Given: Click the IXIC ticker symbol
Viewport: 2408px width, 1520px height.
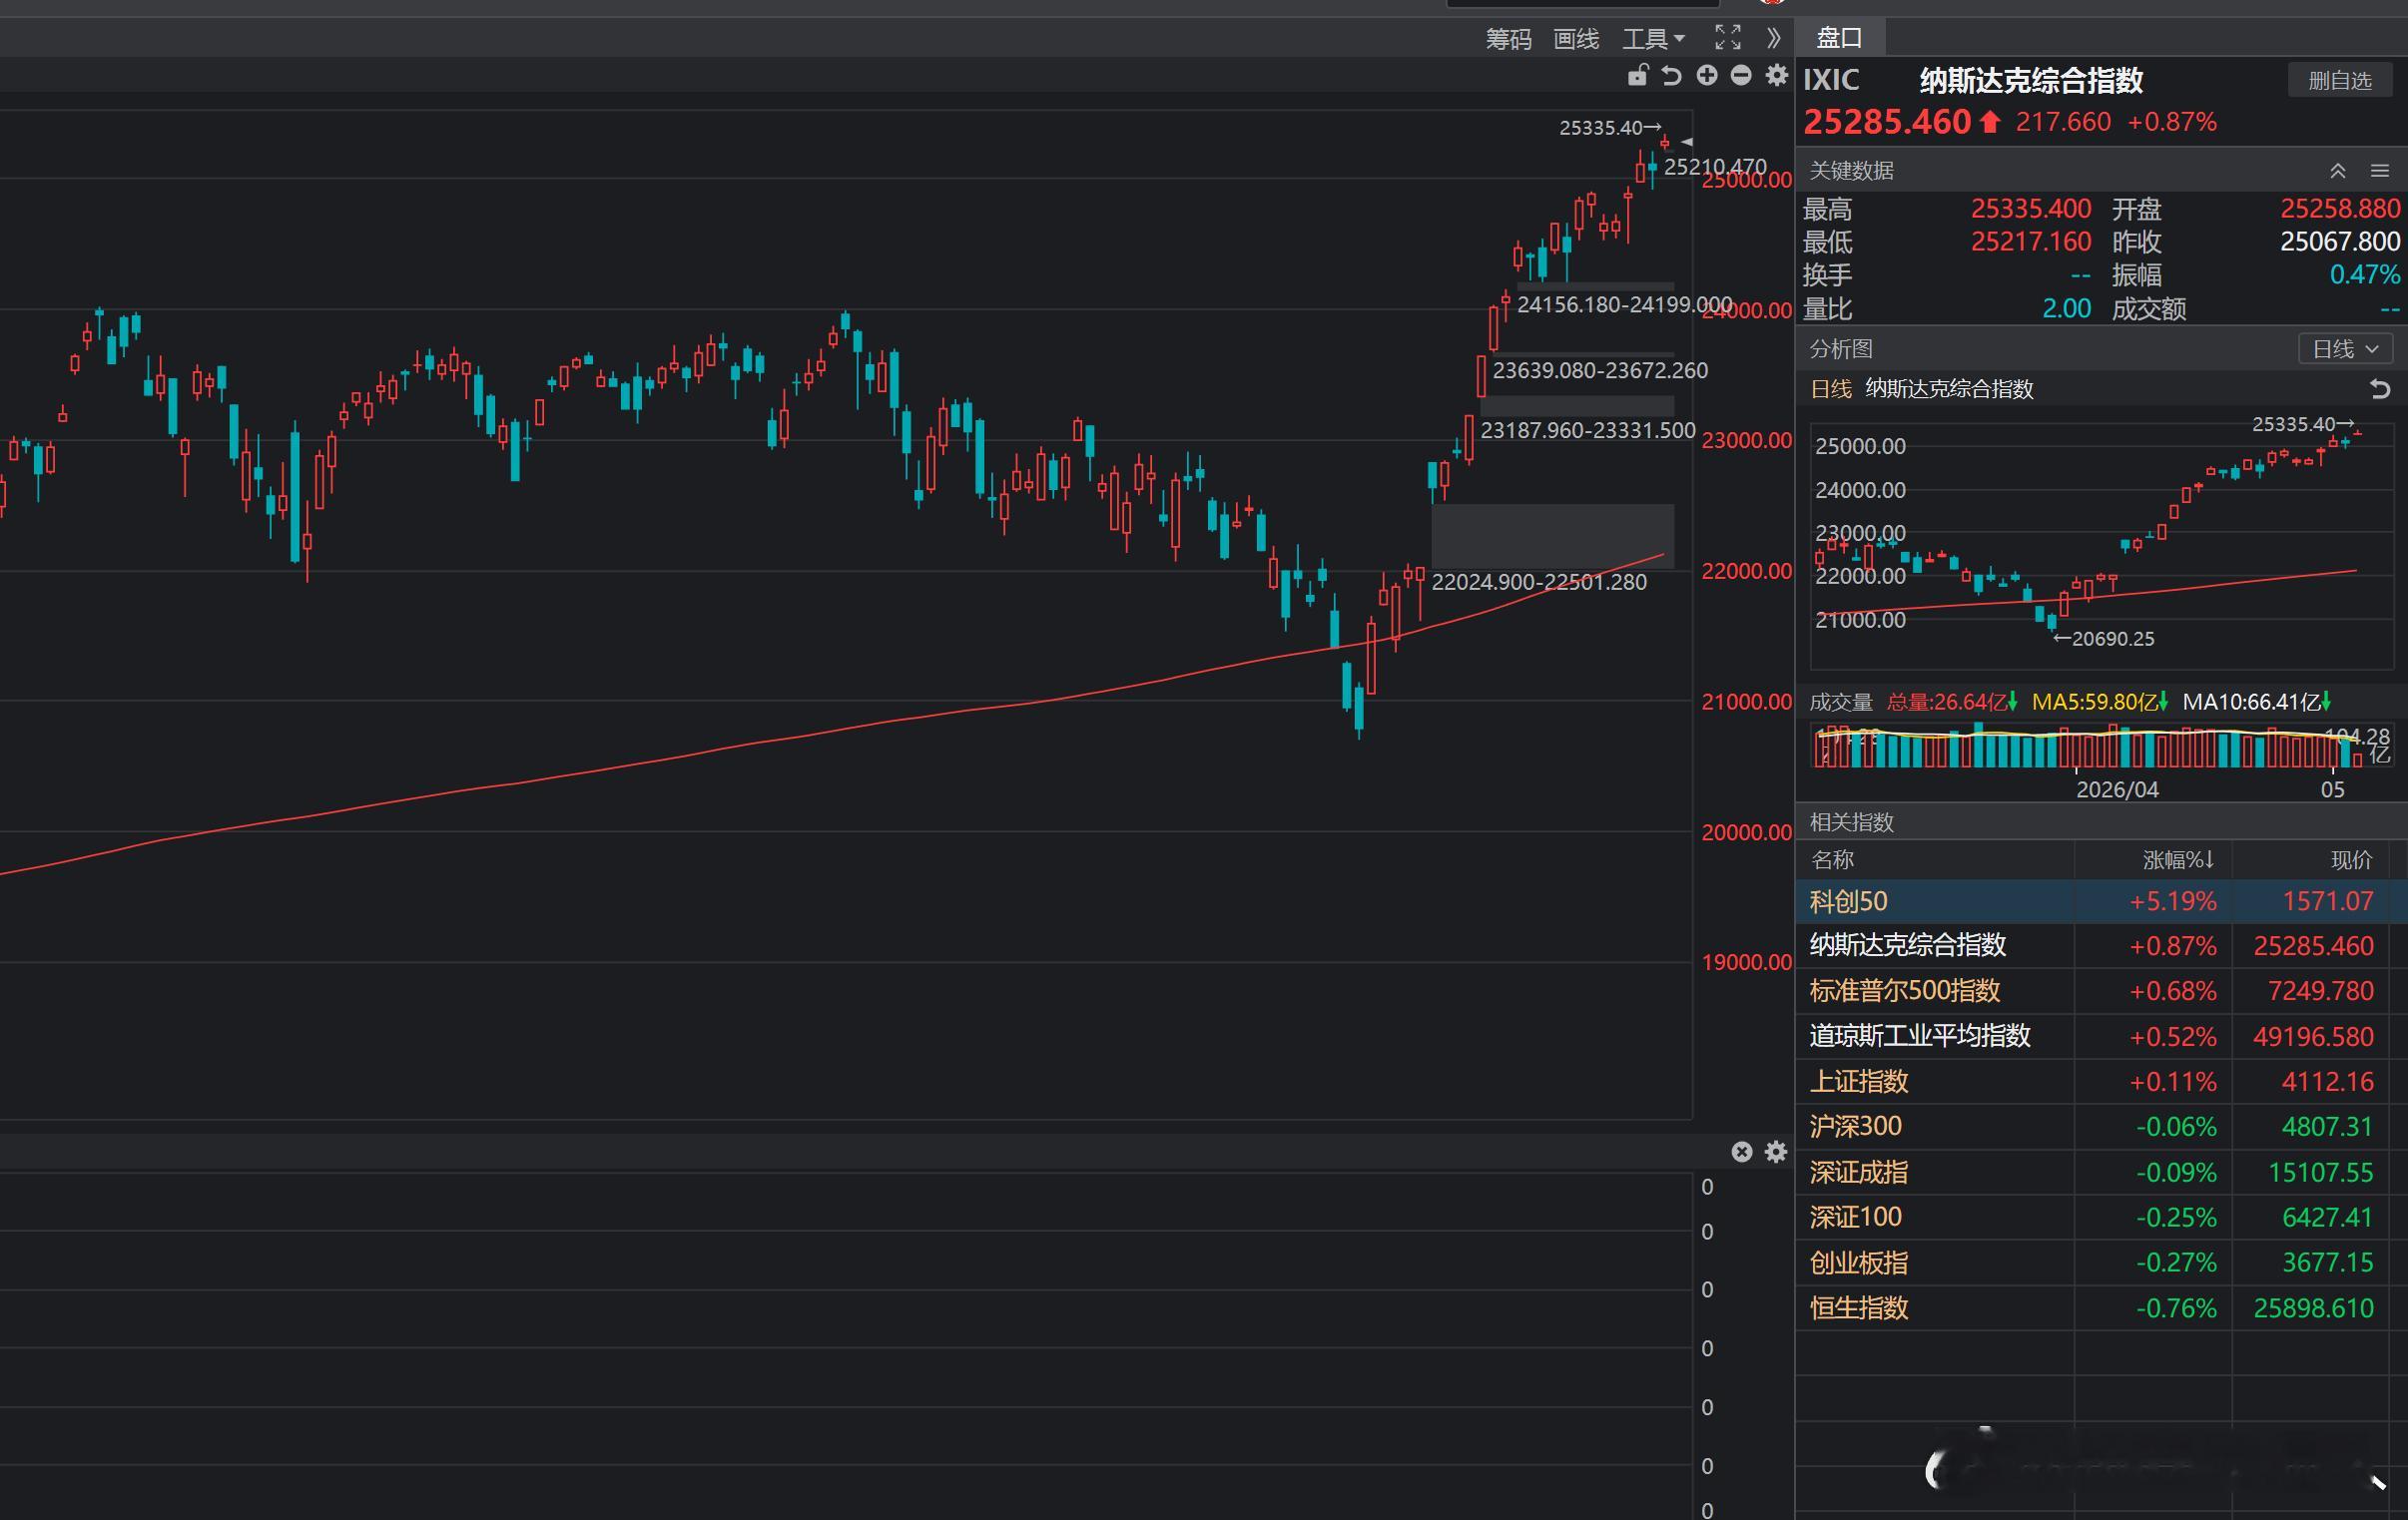Looking at the screenshot, I should 1831,80.
